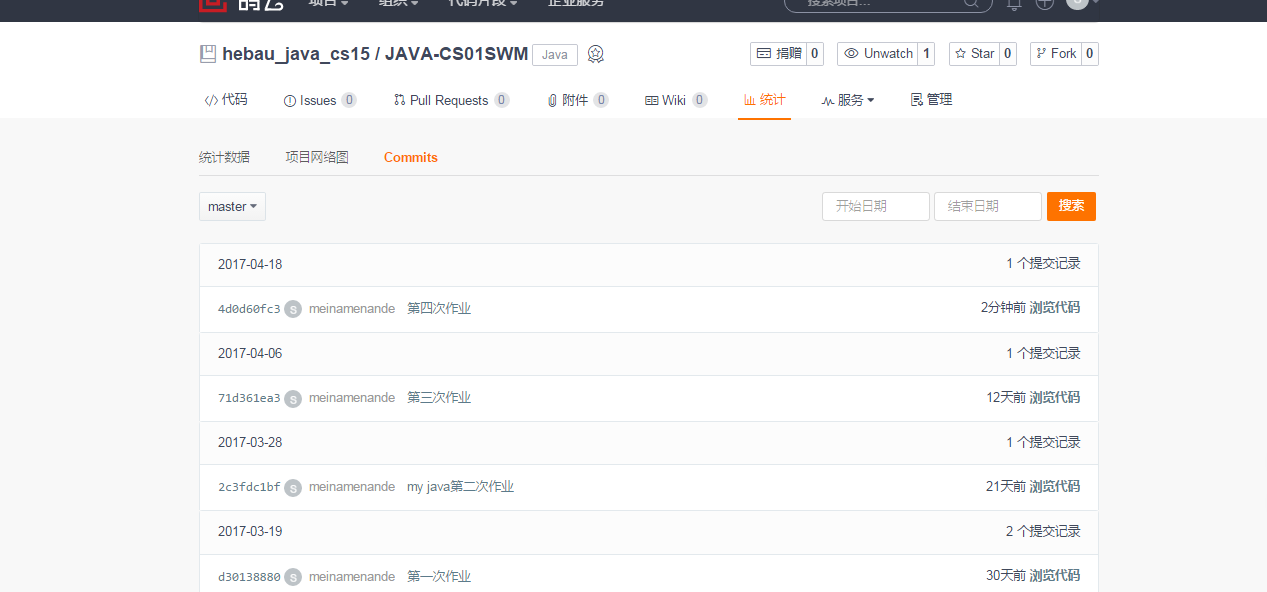The height and width of the screenshot is (592, 1267).
Task: Click the 2分钟前 timestamp
Action: click(1003, 308)
